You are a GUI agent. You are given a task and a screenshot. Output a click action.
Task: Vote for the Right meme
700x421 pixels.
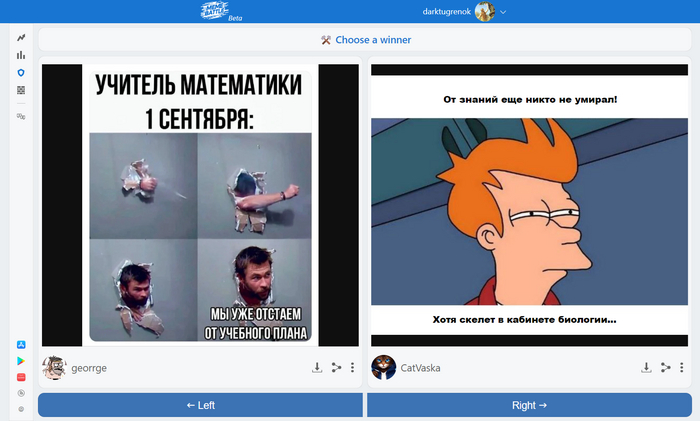coord(529,405)
